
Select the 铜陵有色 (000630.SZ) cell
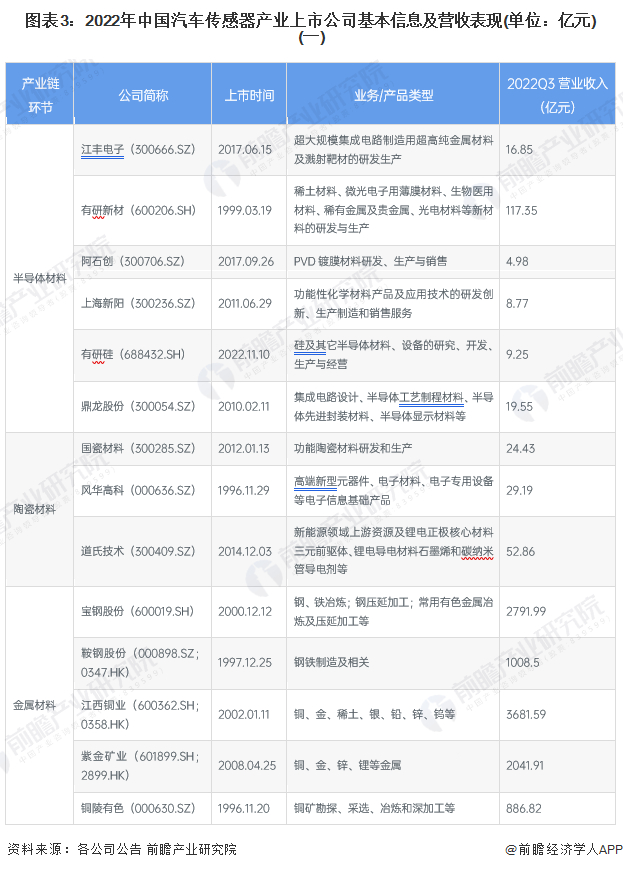(x=143, y=808)
